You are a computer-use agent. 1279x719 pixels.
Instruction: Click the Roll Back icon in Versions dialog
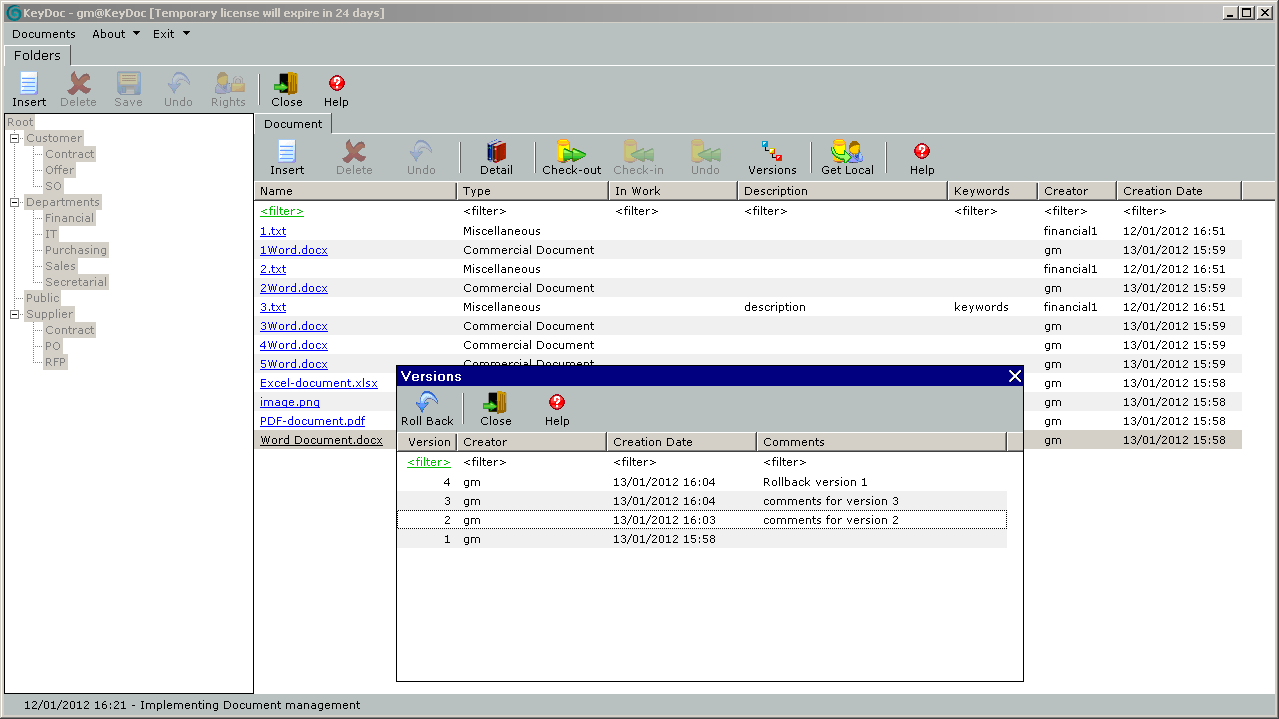tap(427, 403)
